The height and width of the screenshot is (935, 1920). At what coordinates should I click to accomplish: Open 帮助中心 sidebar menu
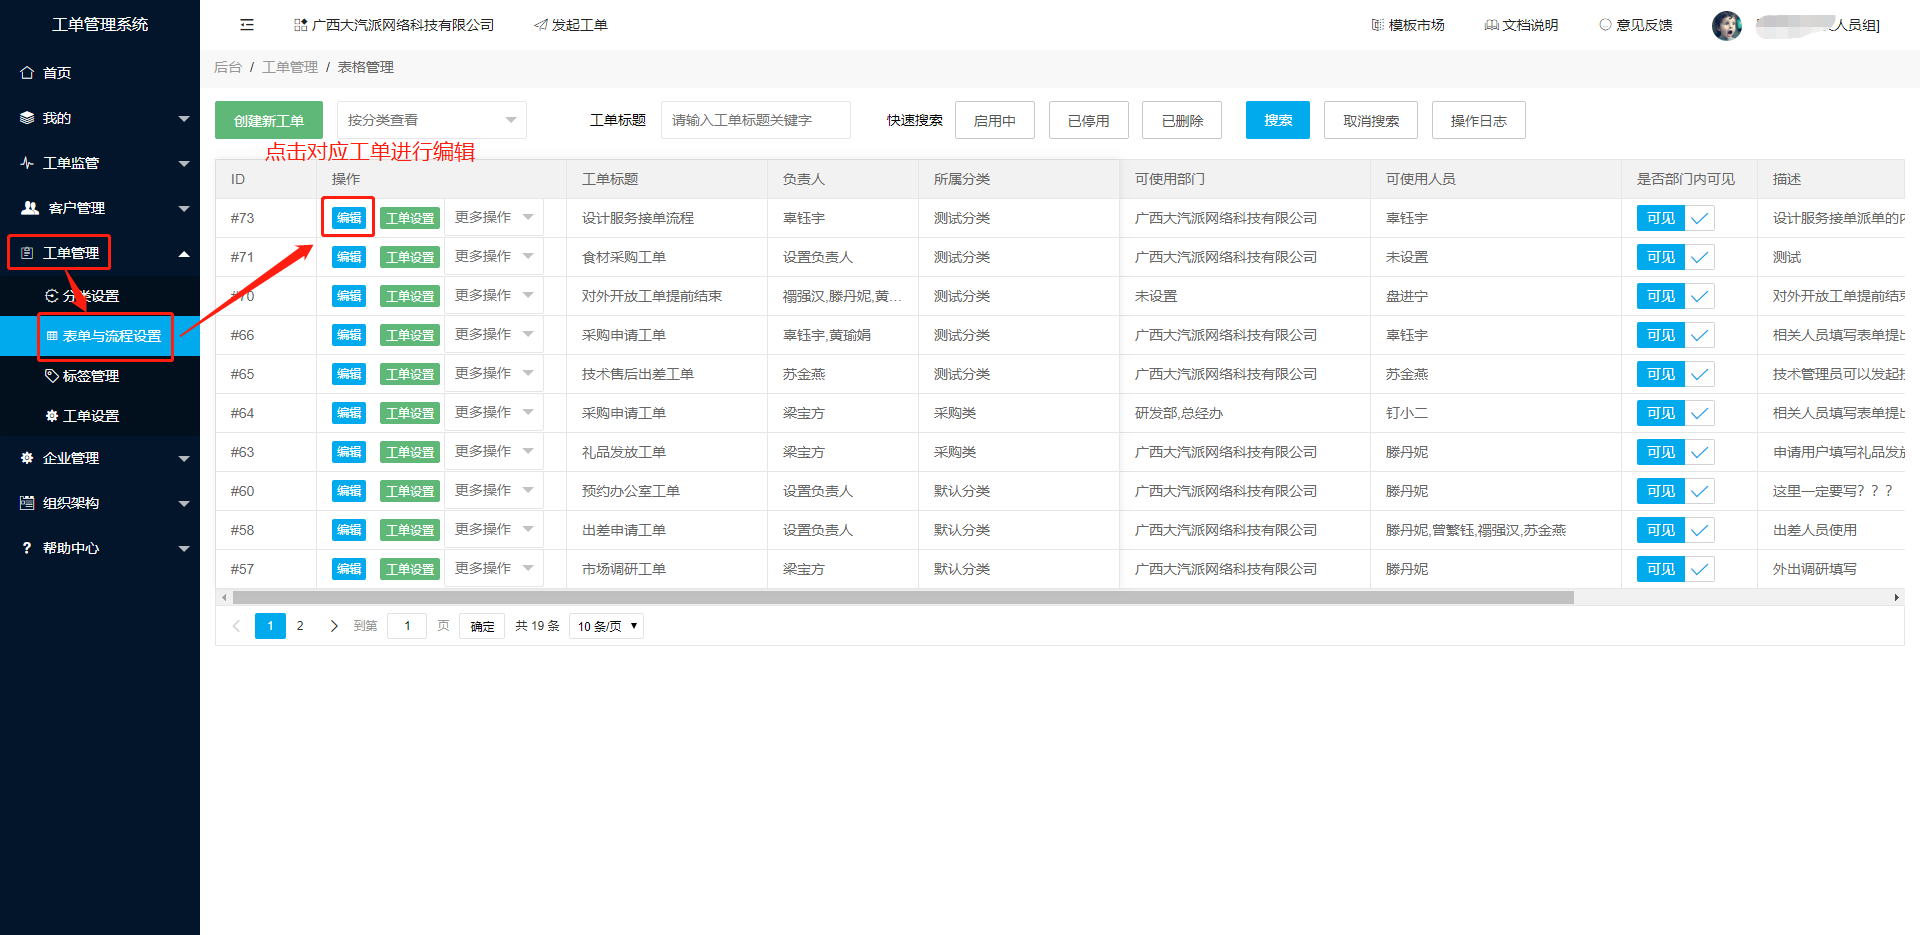point(100,548)
